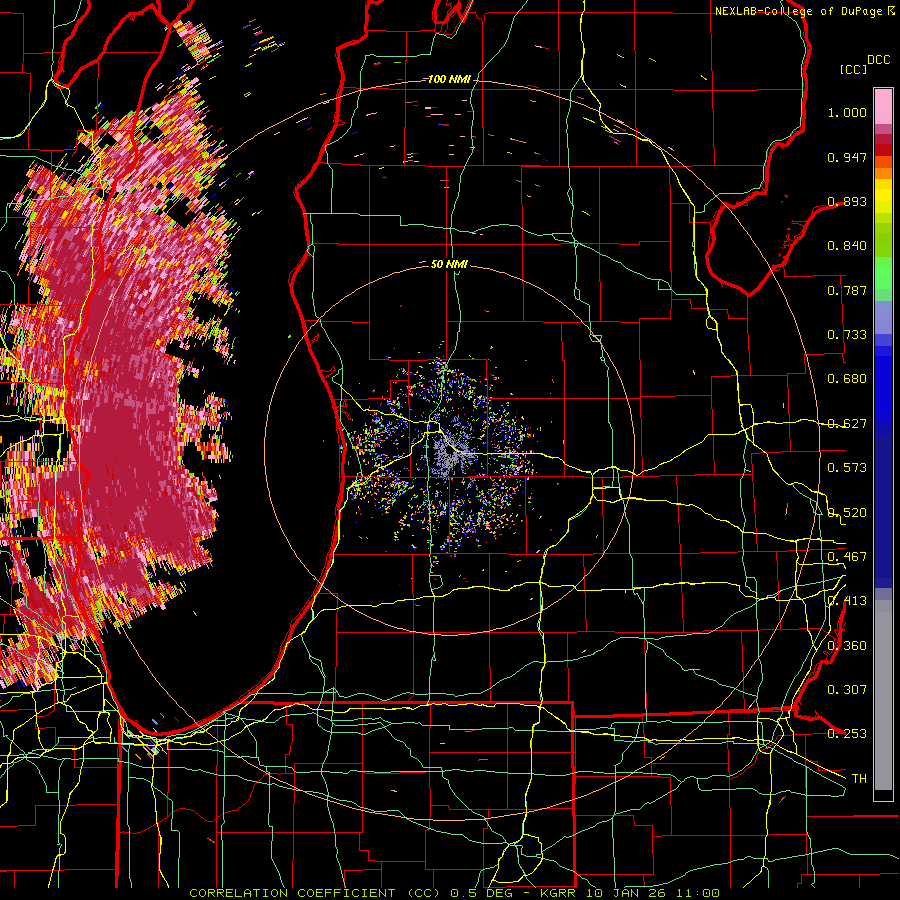Click the 0.947 scale value
Image resolution: width=900 pixels, height=900 pixels.
(x=847, y=157)
